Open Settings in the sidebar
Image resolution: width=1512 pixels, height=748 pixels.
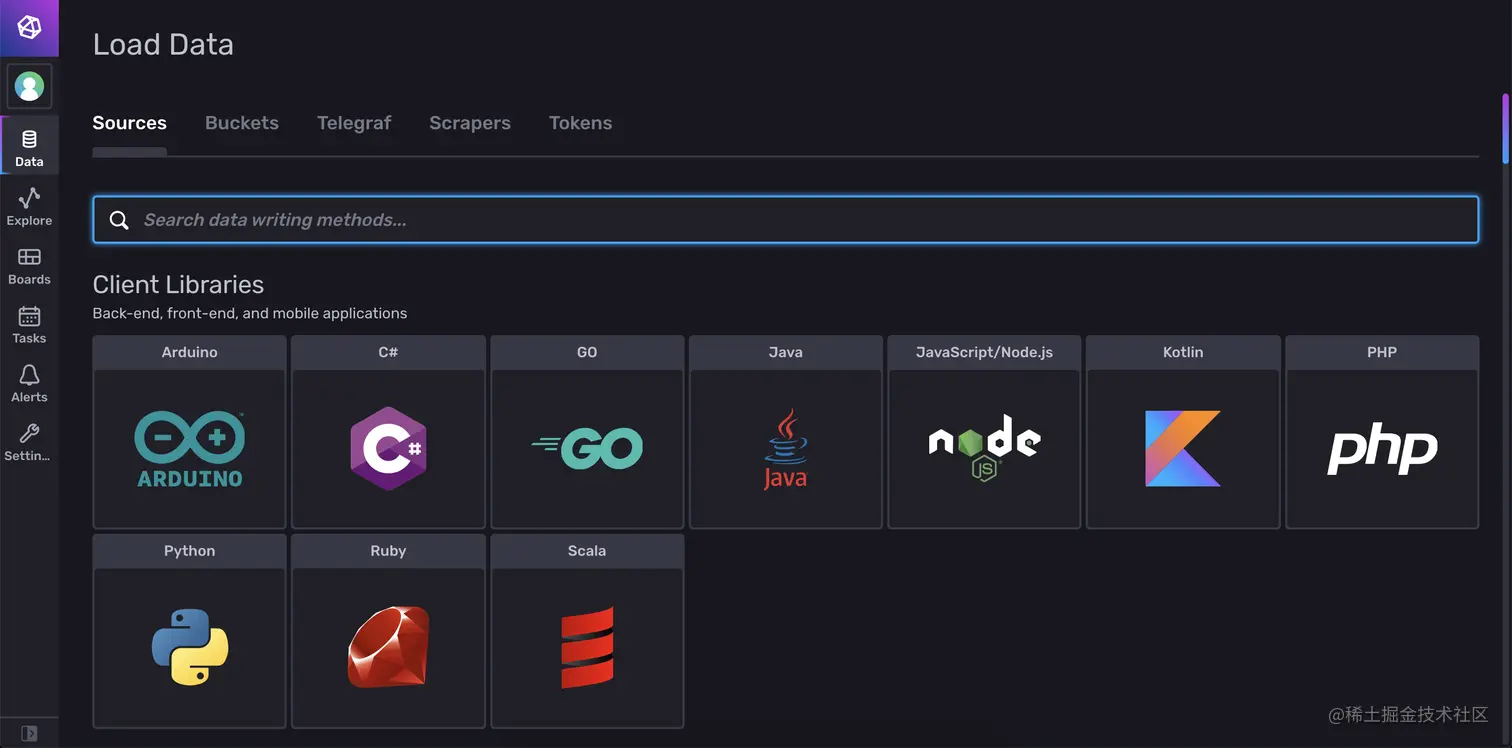click(x=29, y=442)
